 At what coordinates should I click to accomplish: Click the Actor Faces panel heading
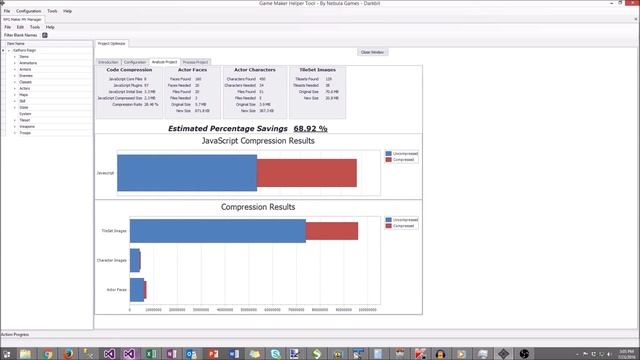coord(192,70)
